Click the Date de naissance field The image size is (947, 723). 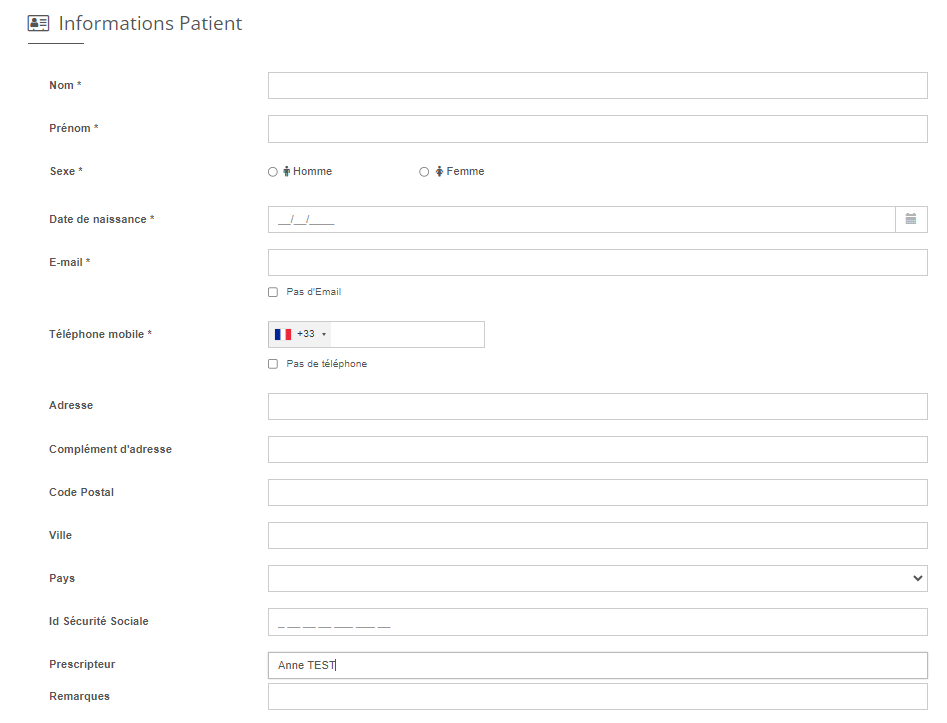point(582,219)
